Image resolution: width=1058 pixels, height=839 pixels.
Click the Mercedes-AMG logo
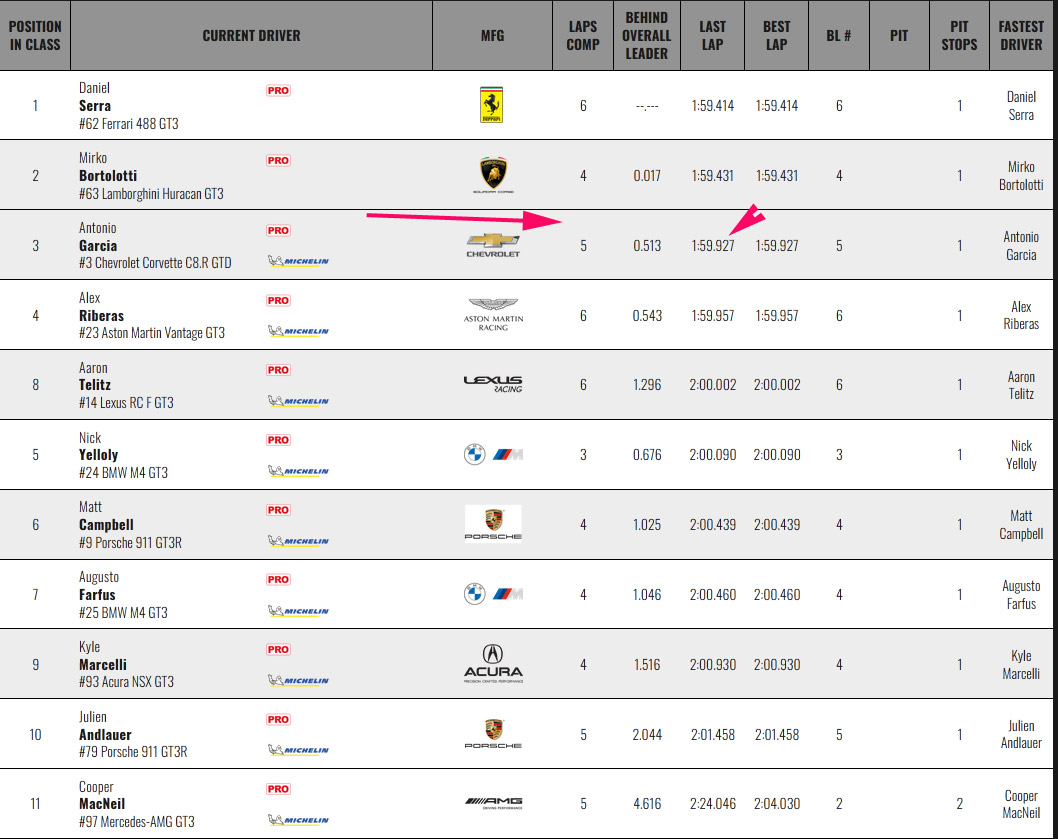493,802
